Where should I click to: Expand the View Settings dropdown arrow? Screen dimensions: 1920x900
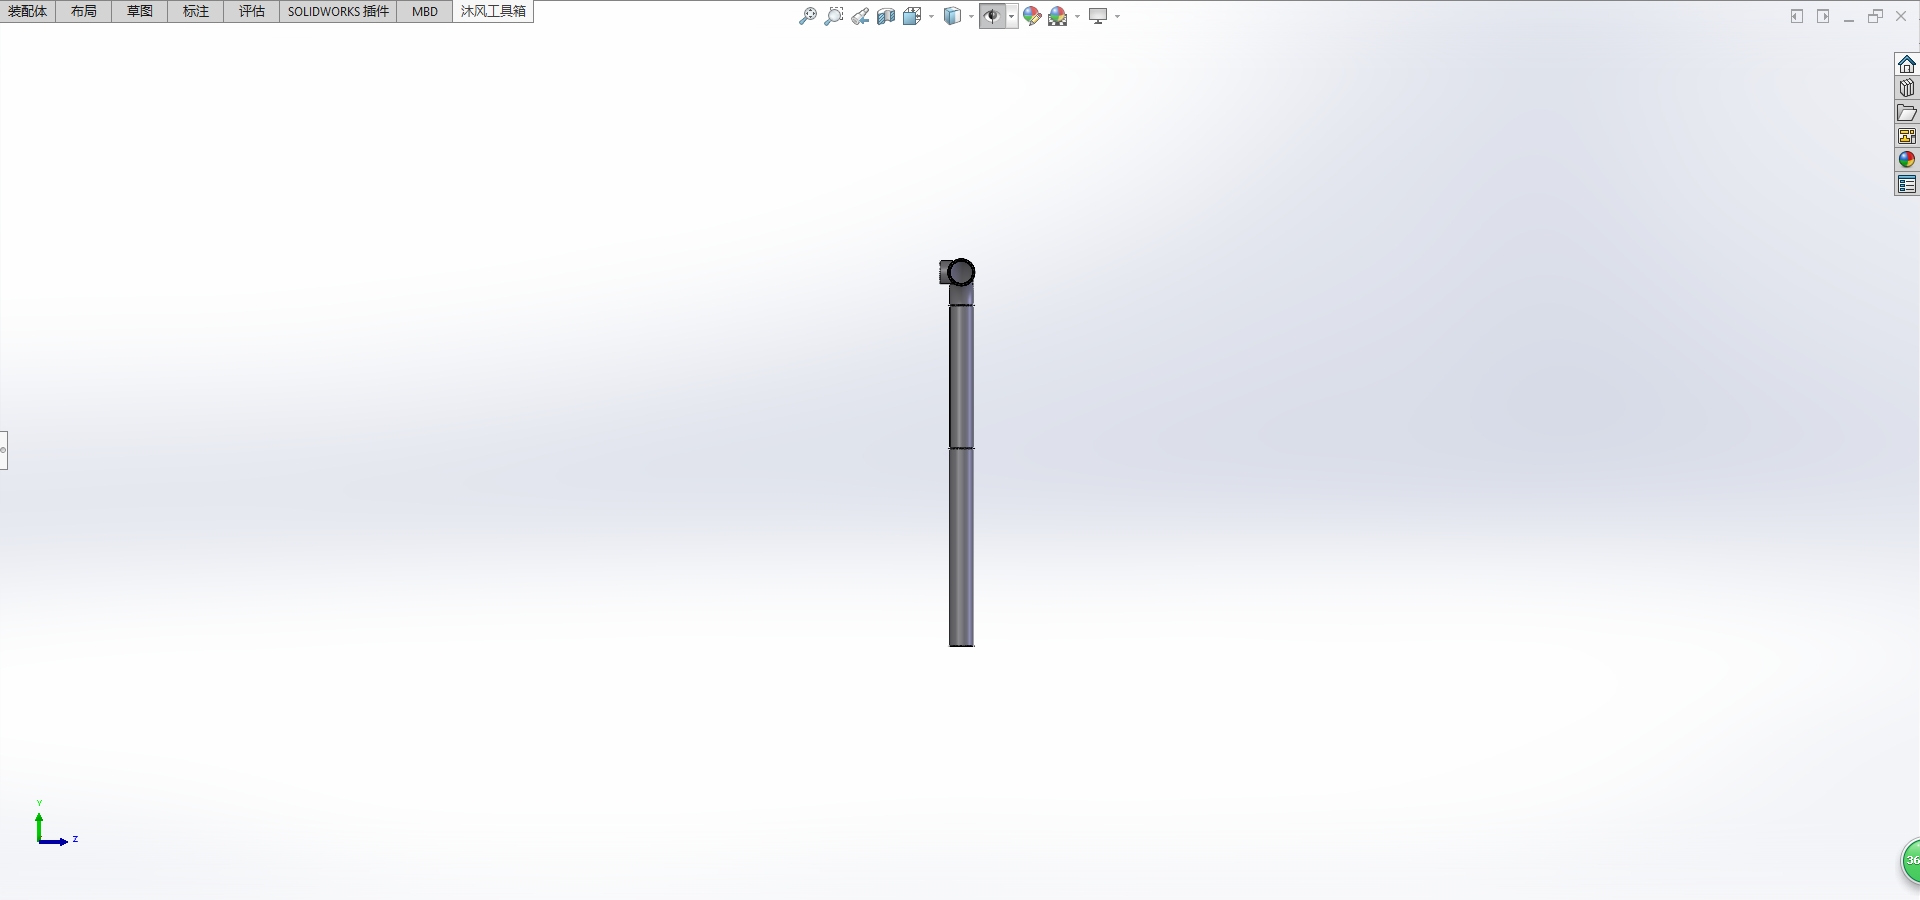(x=1117, y=16)
